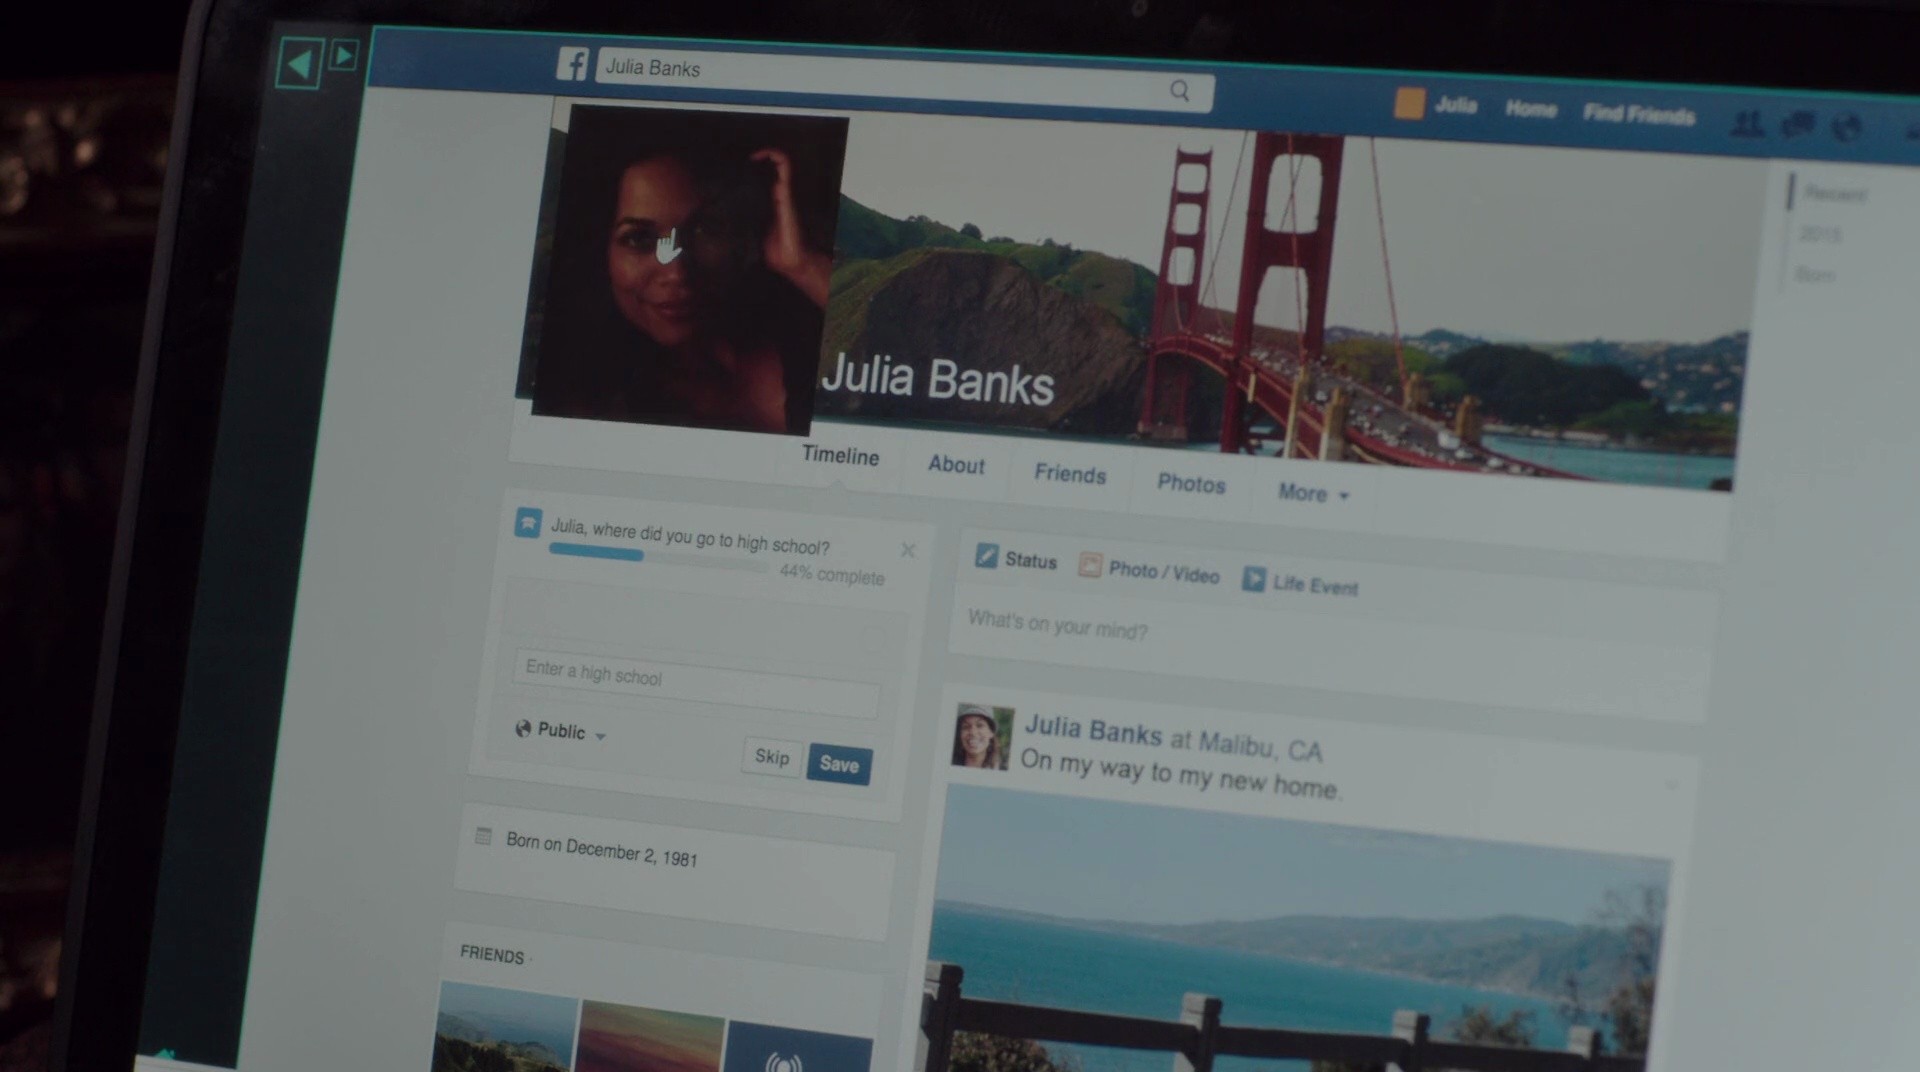Click the high school prompt icon
This screenshot has height=1072, width=1920.
tap(528, 522)
